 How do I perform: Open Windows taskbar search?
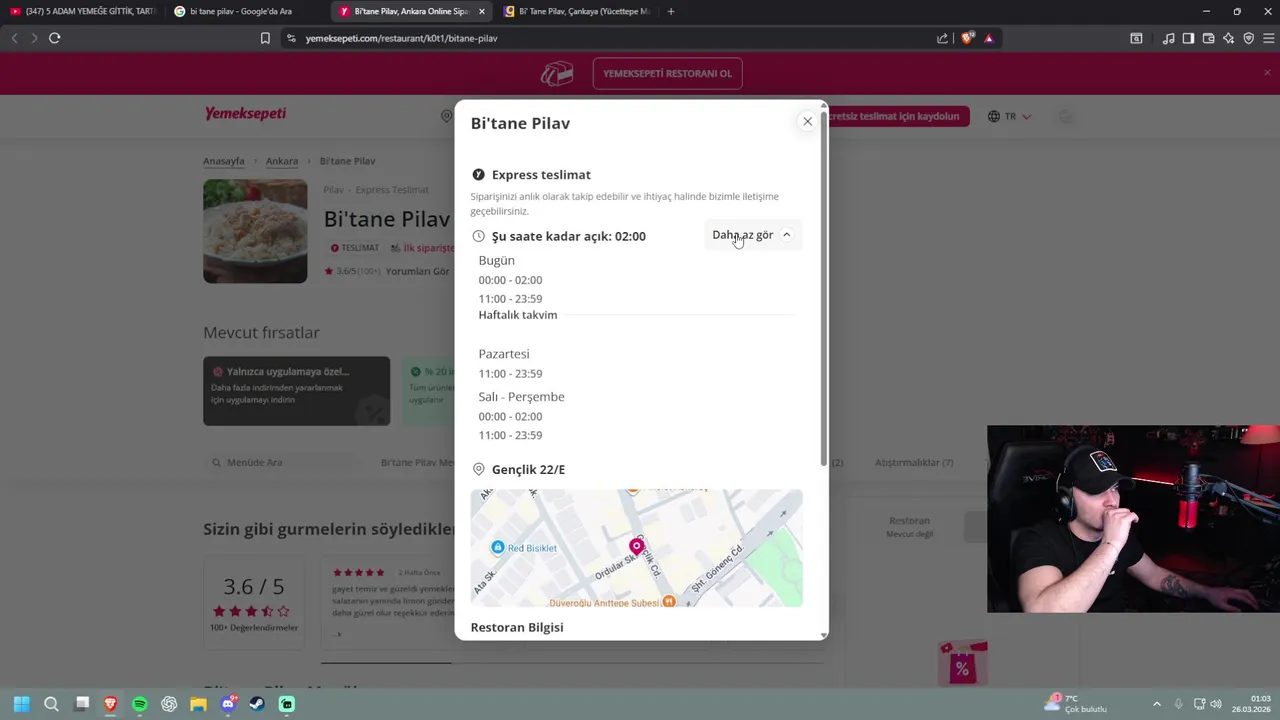(x=51, y=704)
